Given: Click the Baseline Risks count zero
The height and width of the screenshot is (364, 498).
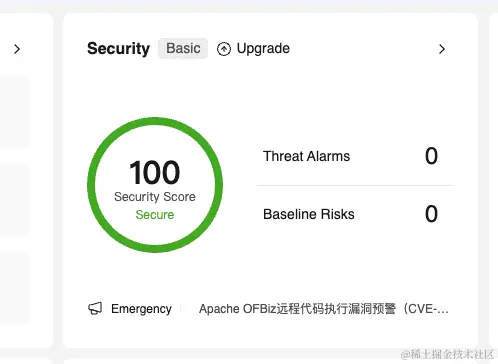Looking at the screenshot, I should (x=431, y=214).
